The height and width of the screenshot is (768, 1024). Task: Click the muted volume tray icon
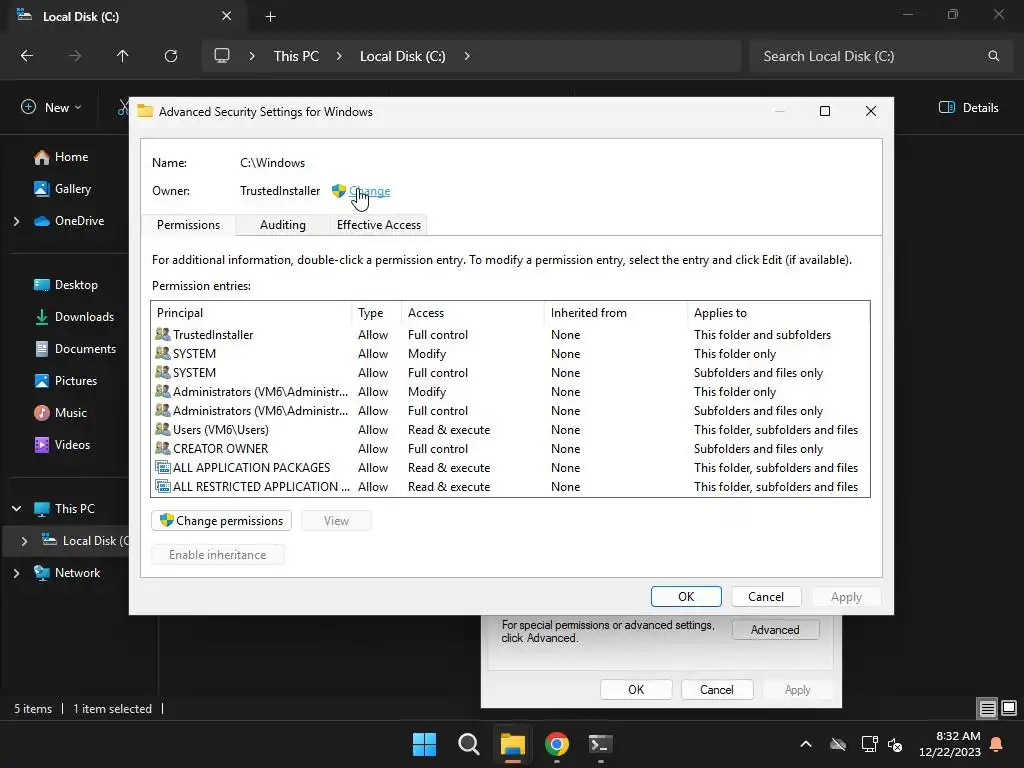click(x=895, y=744)
